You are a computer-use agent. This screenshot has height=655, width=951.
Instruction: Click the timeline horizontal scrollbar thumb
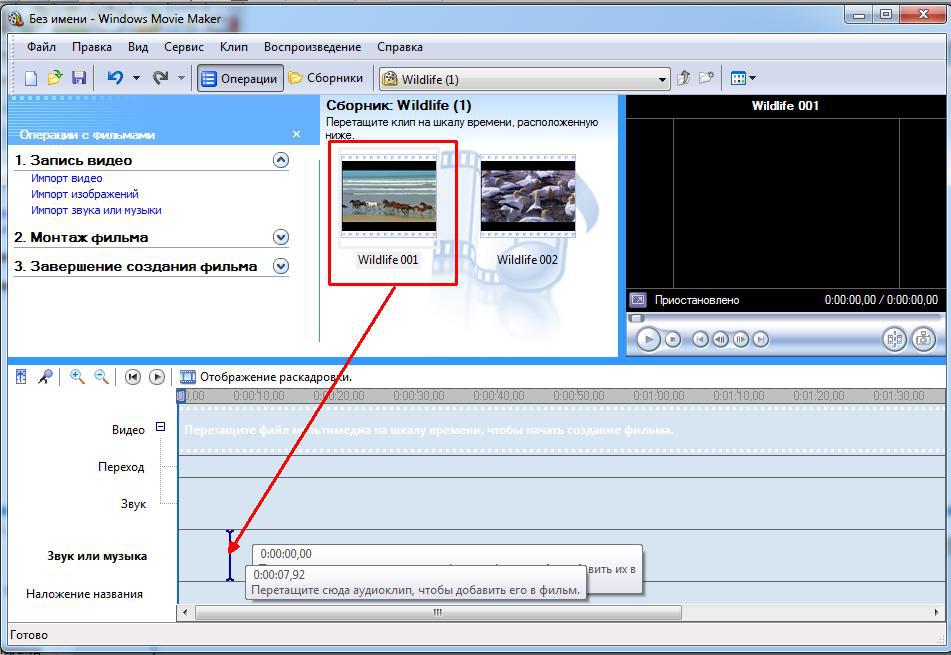[438, 613]
